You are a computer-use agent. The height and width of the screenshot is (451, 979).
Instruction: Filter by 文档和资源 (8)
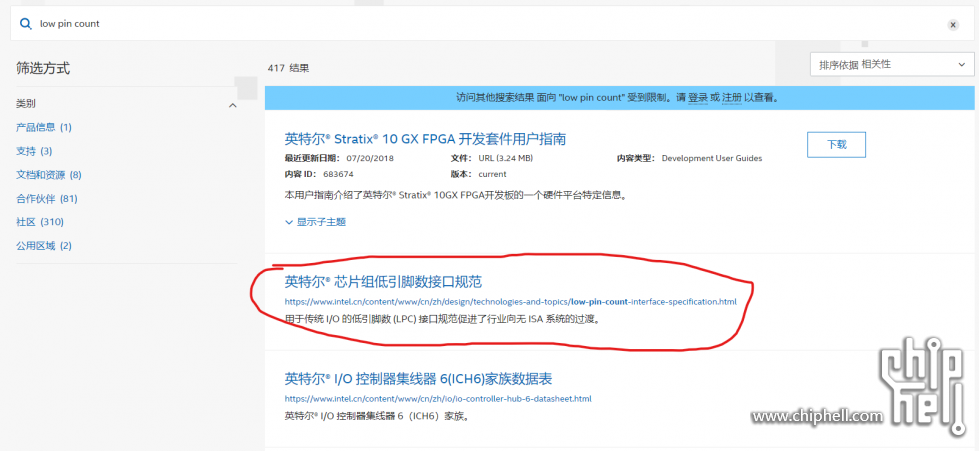coord(49,175)
